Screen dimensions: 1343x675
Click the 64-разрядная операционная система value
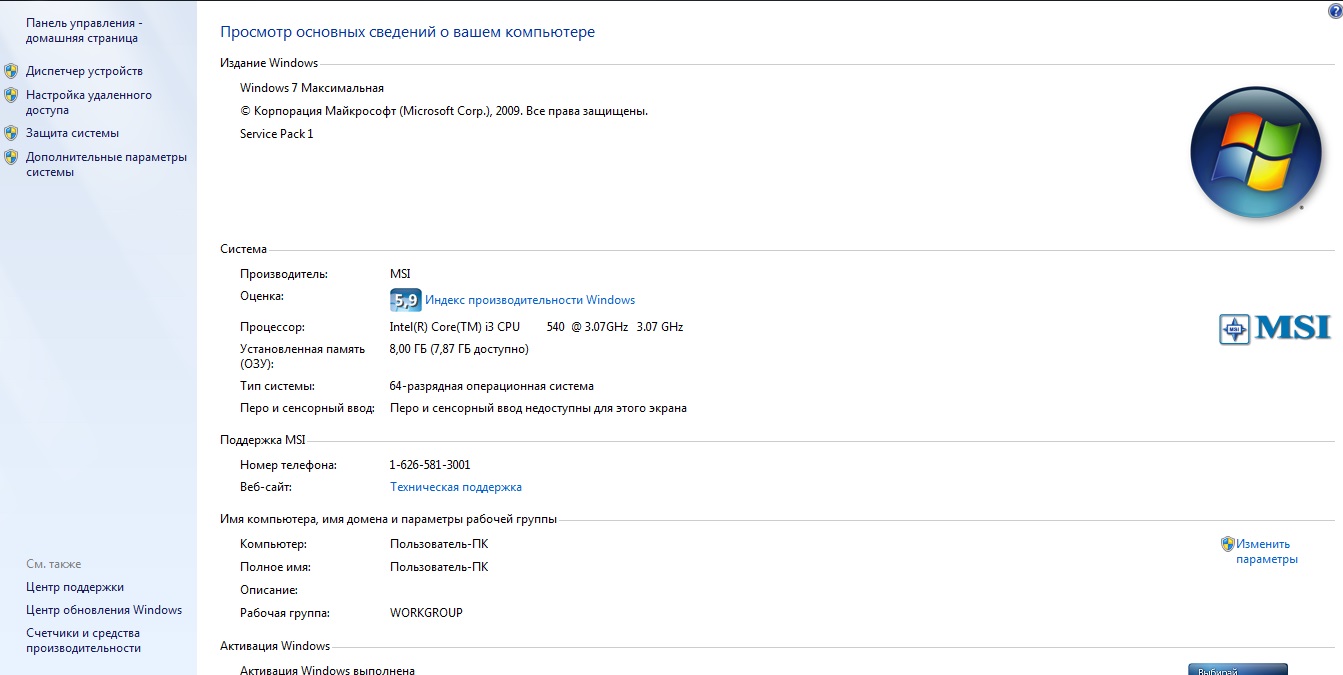(492, 386)
